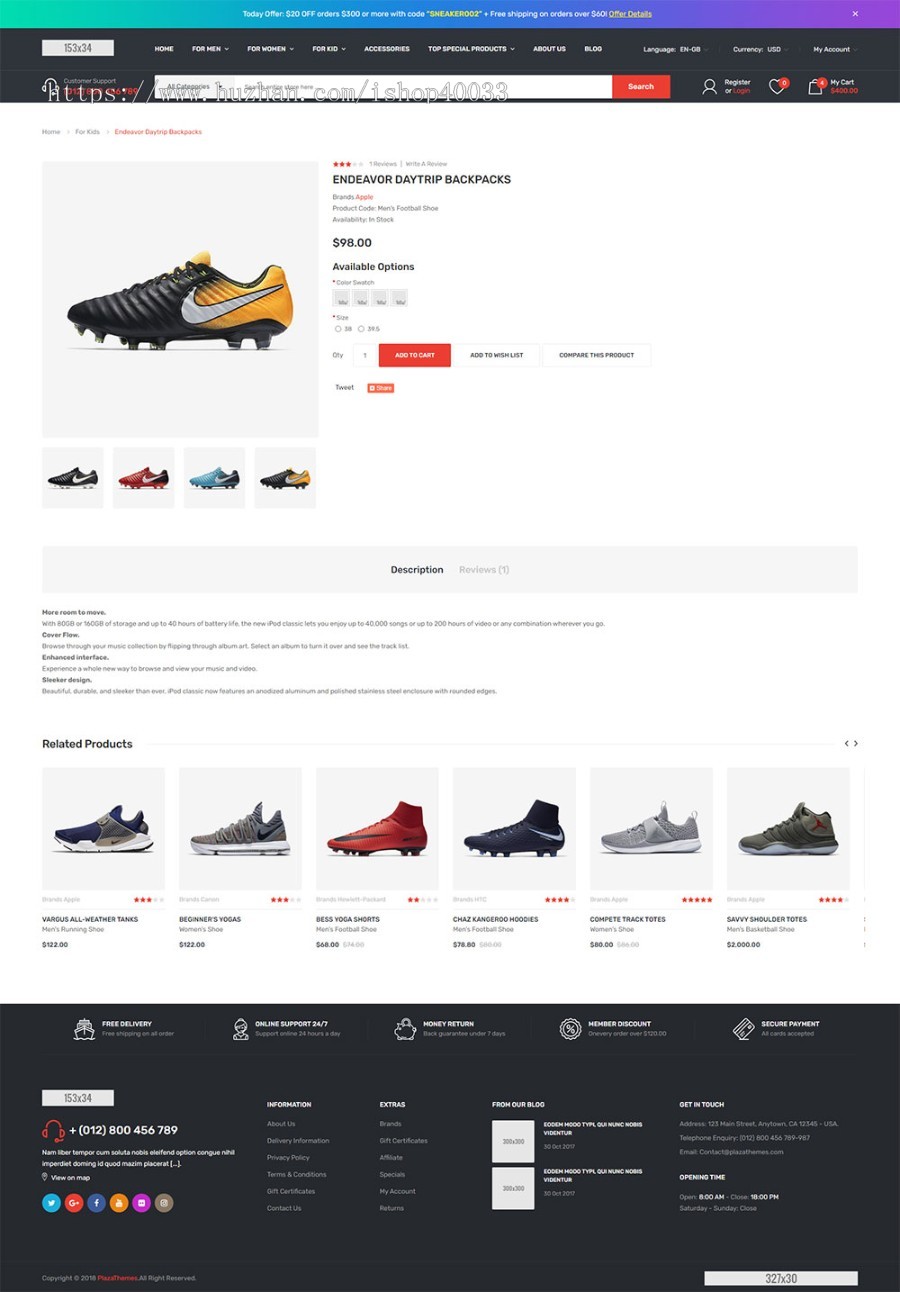Image resolution: width=900 pixels, height=1292 pixels.
Task: Choose the first color swatch option
Action: (341, 298)
